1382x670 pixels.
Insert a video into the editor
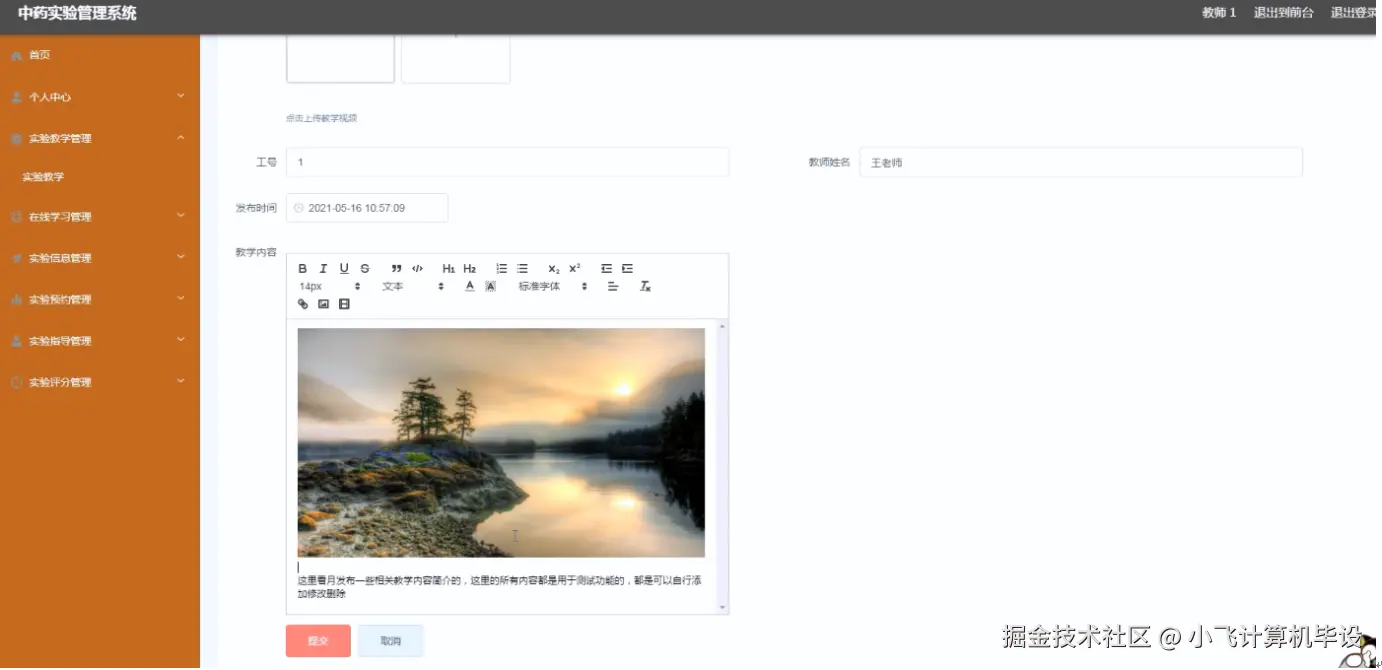tap(344, 305)
